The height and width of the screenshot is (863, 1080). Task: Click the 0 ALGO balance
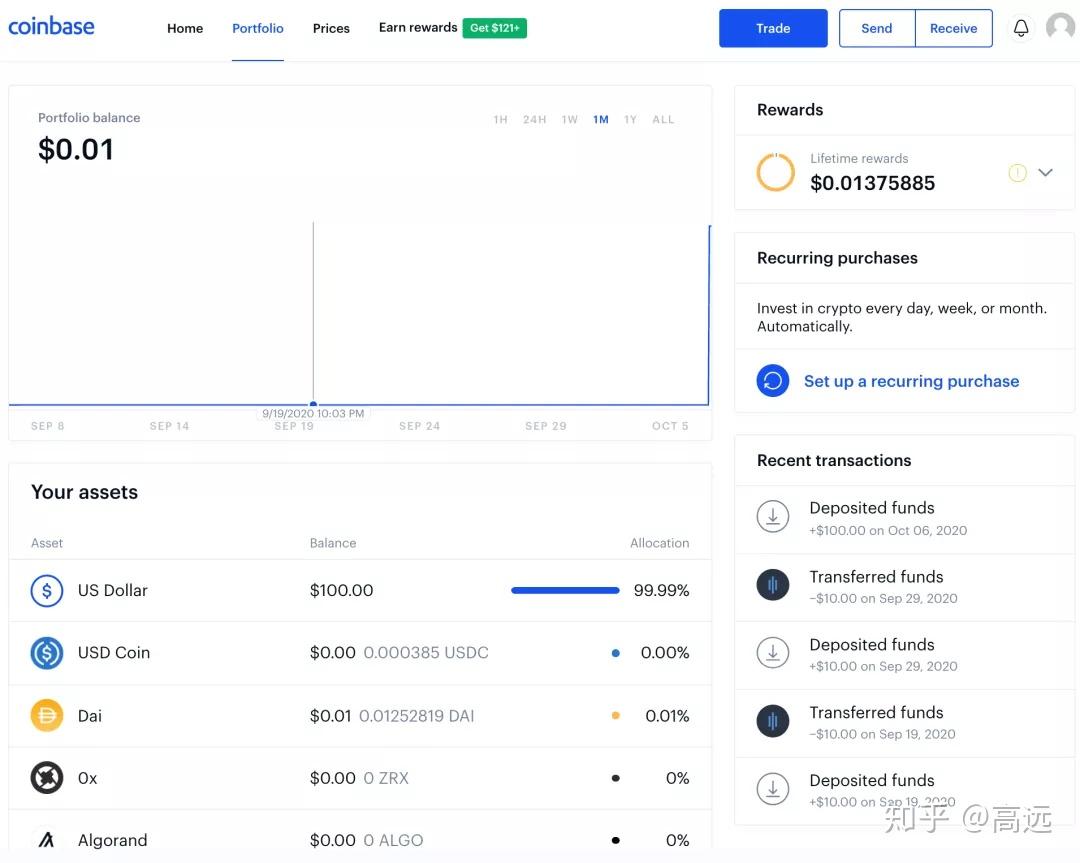coord(393,840)
